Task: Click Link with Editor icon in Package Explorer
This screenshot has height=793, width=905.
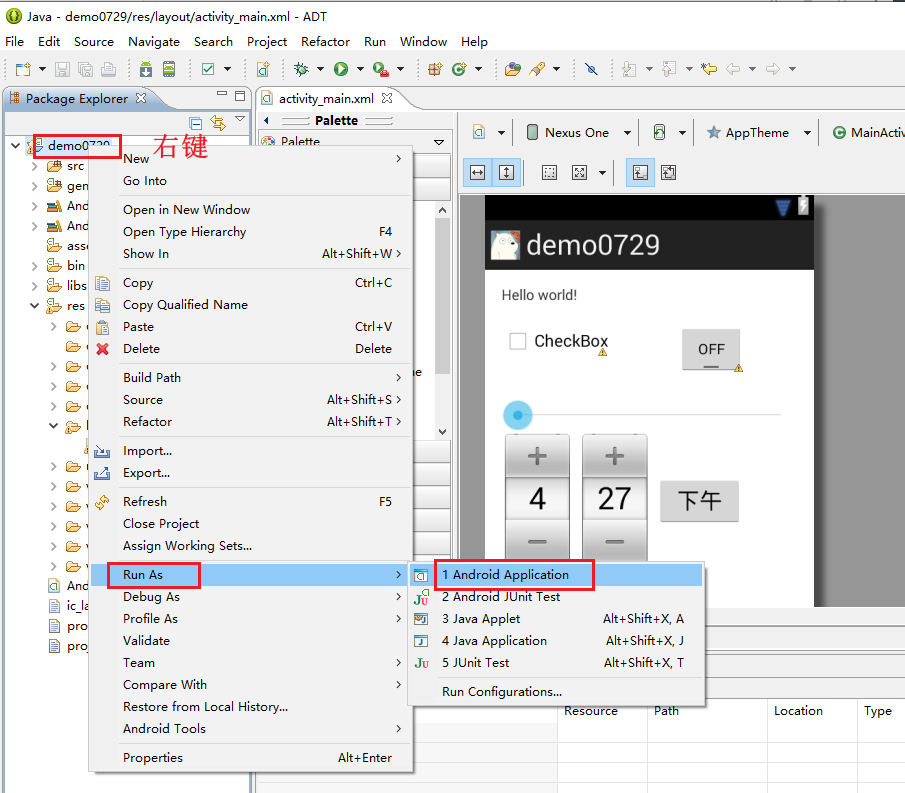Action: pyautogui.click(x=218, y=121)
